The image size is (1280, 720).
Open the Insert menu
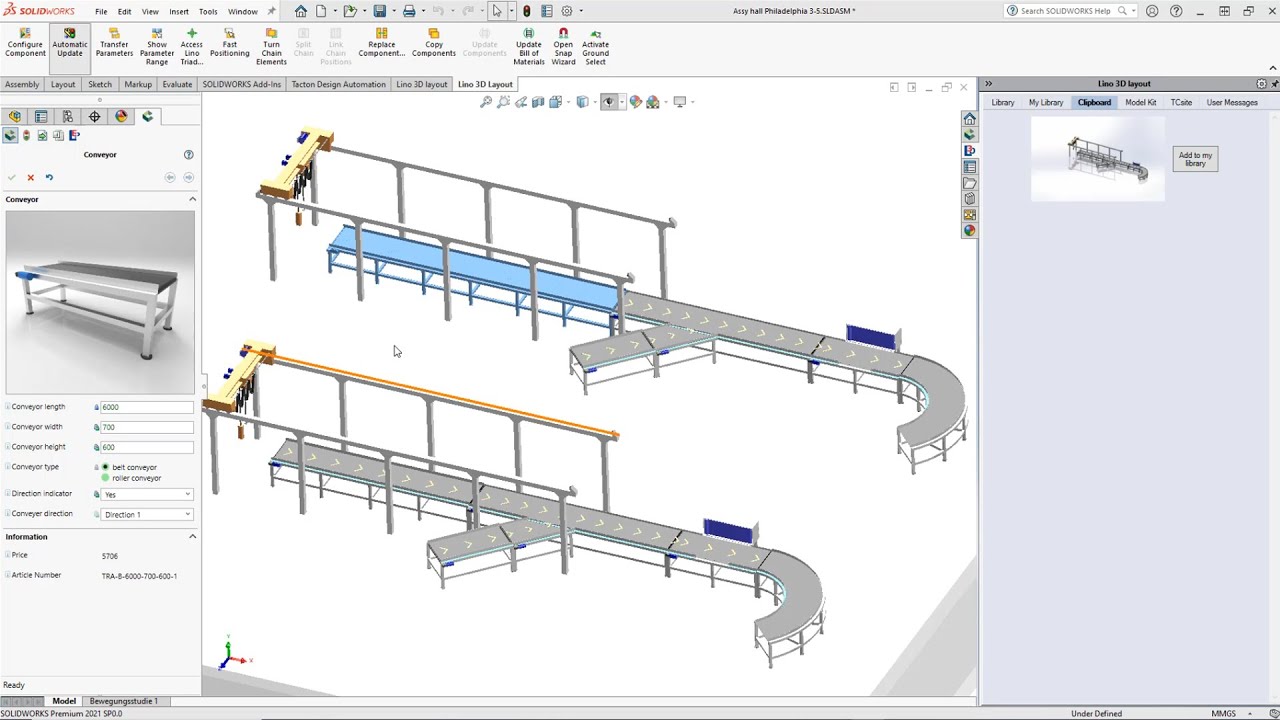pos(179,12)
